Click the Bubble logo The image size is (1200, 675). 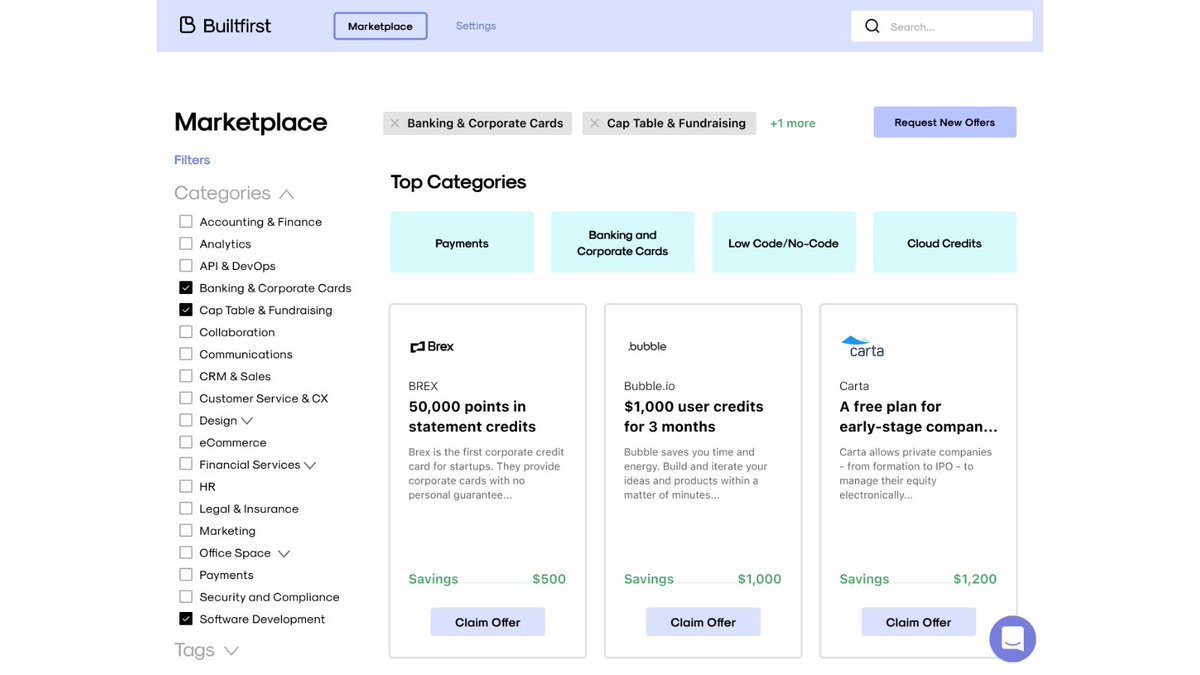click(x=647, y=346)
